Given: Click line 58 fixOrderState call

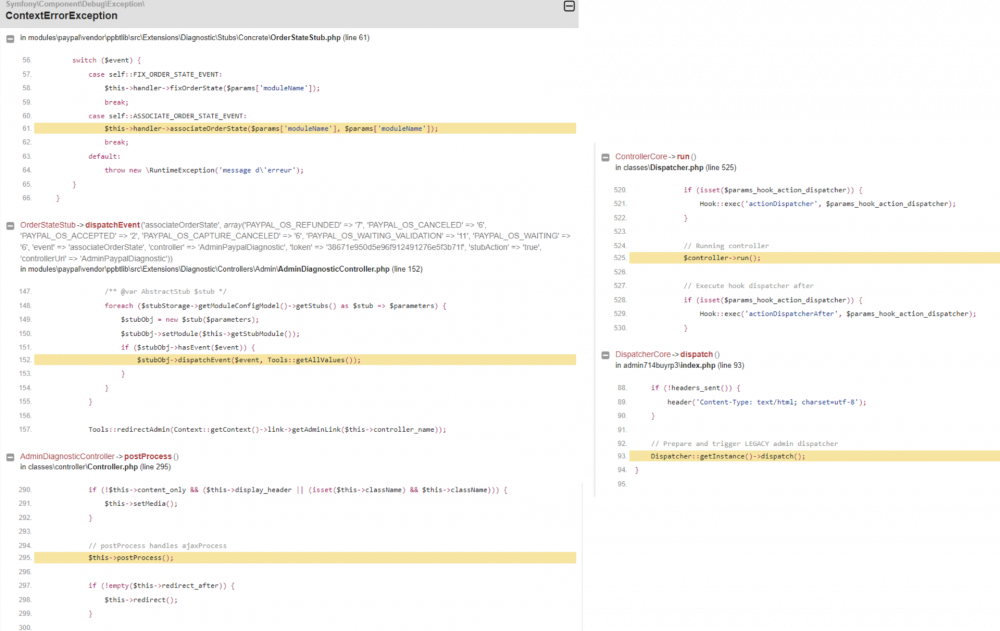Looking at the screenshot, I should tap(212, 88).
